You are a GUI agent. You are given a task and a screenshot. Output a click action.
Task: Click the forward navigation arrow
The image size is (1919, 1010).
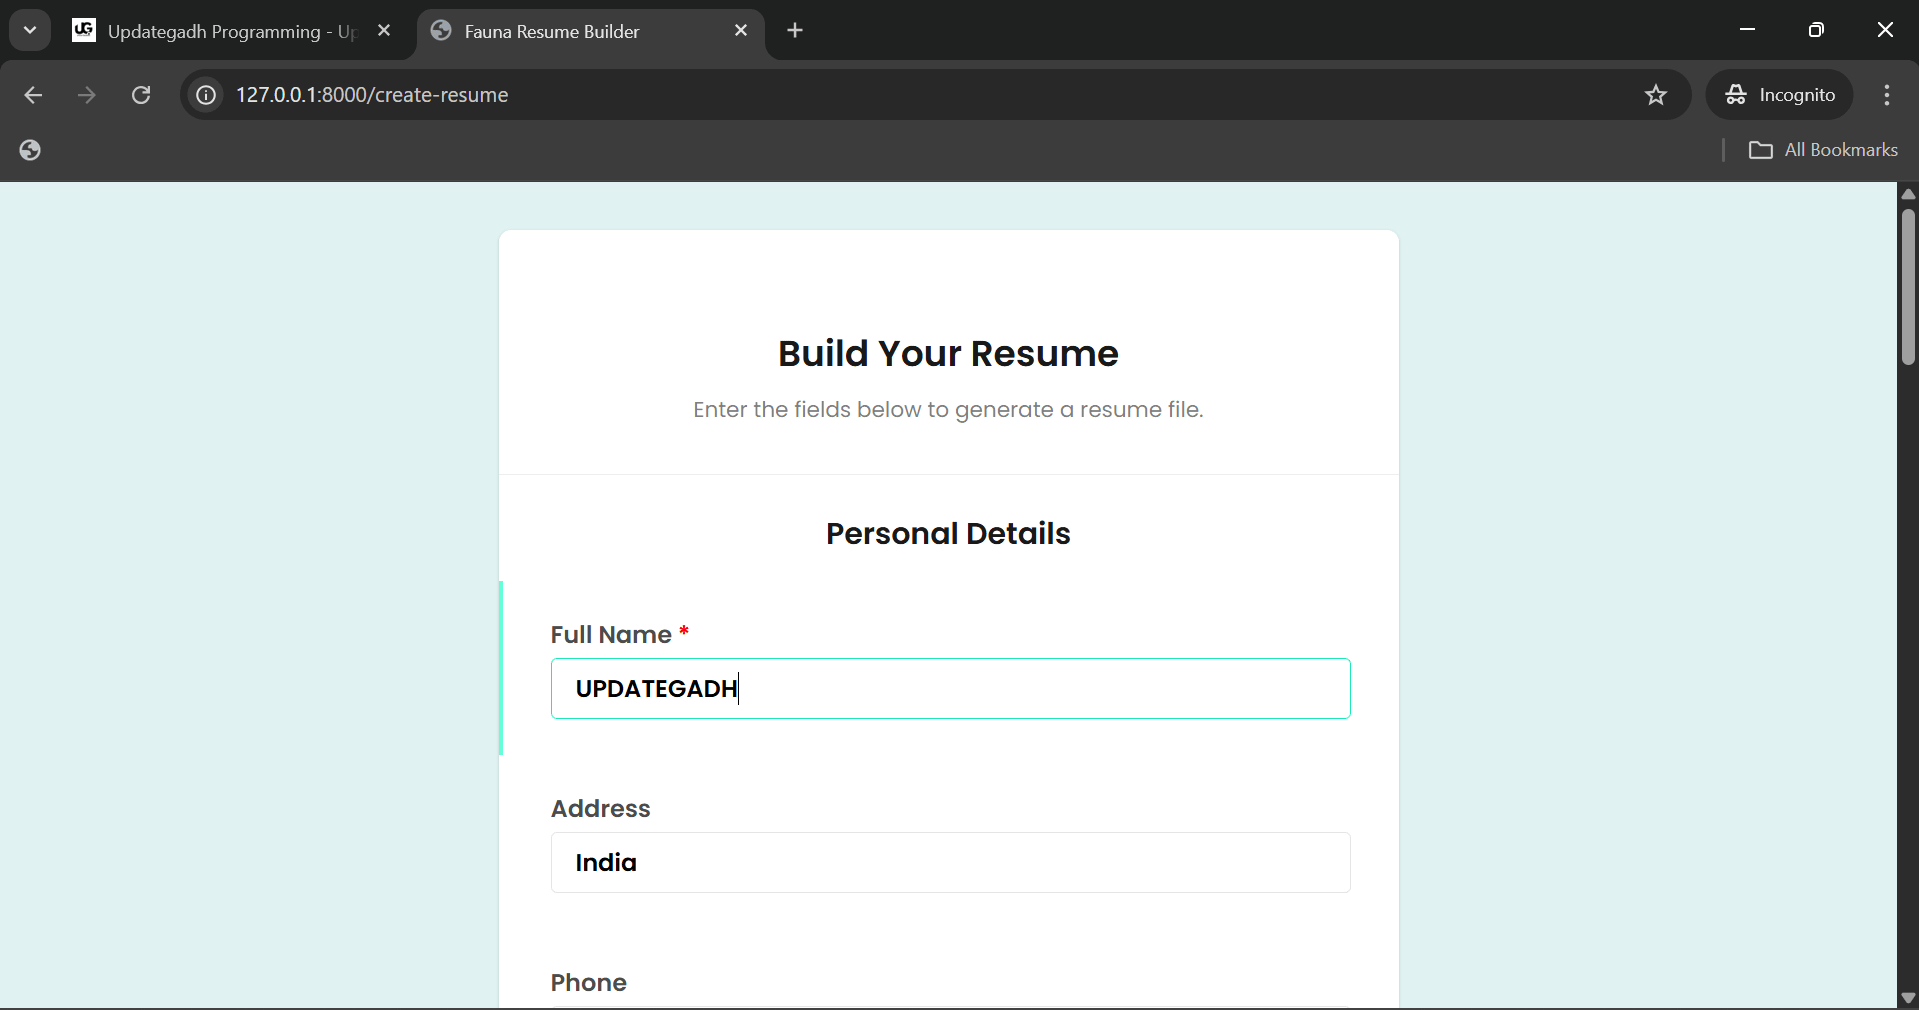[x=87, y=95]
